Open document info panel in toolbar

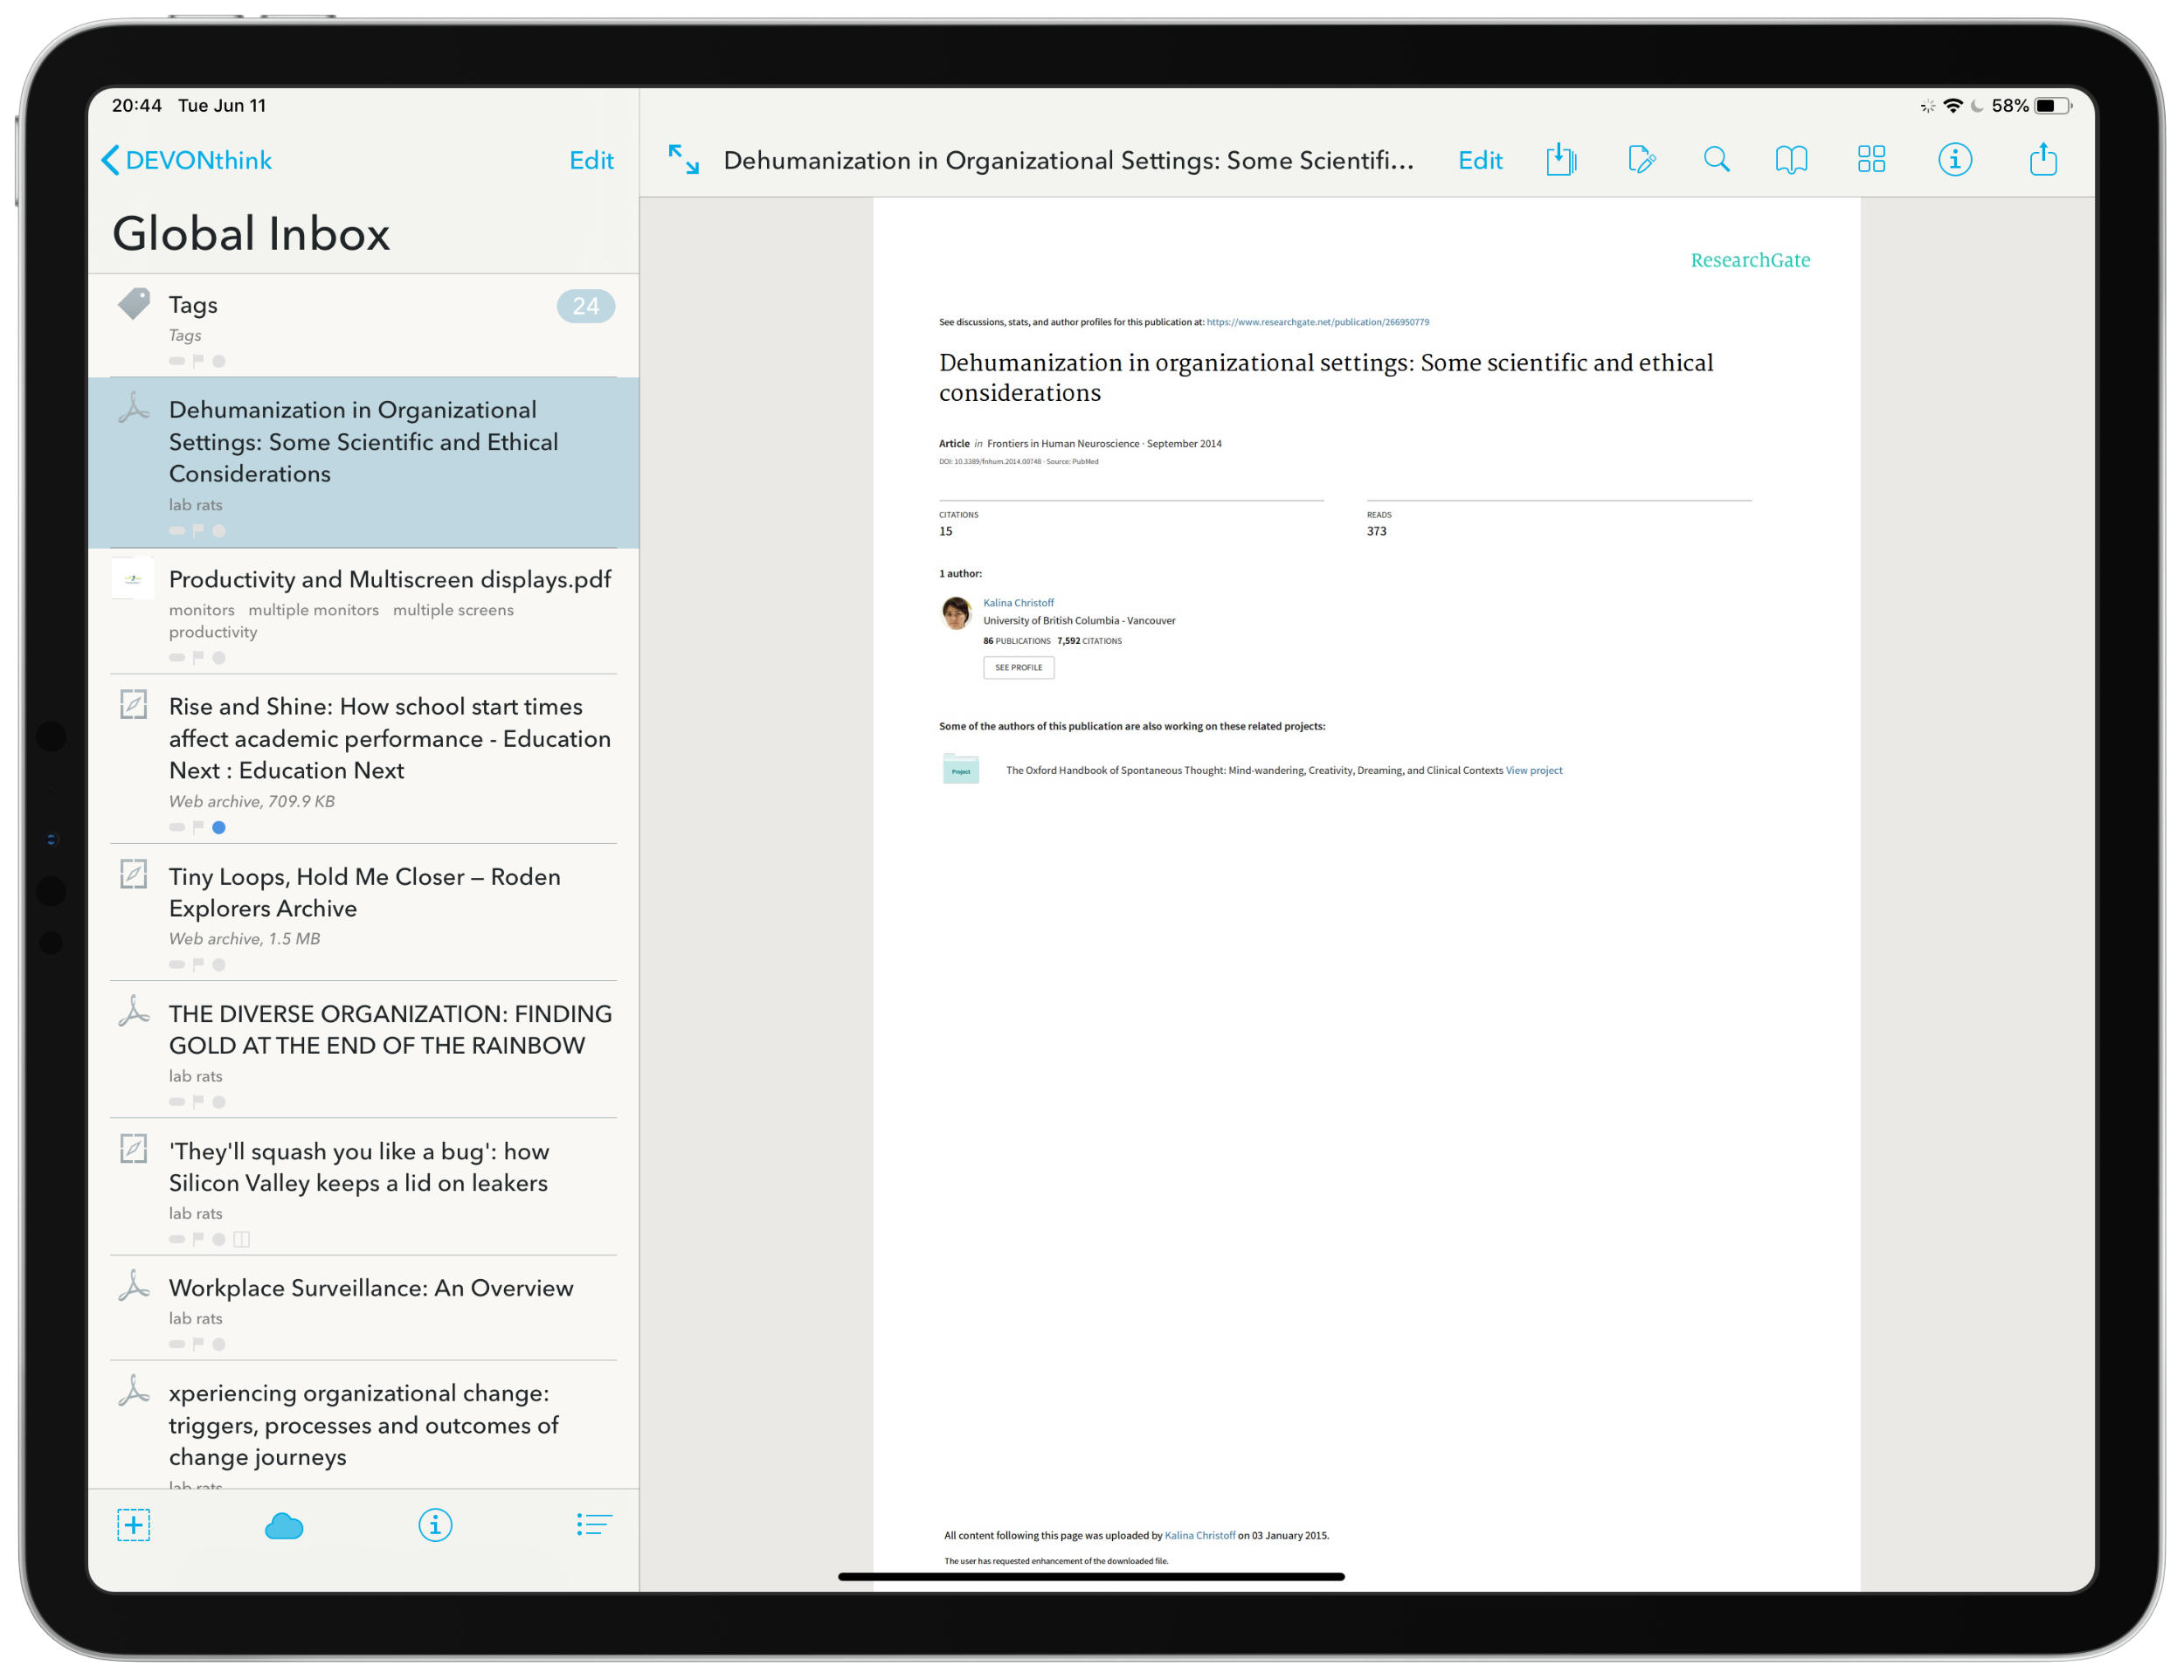coord(1954,160)
